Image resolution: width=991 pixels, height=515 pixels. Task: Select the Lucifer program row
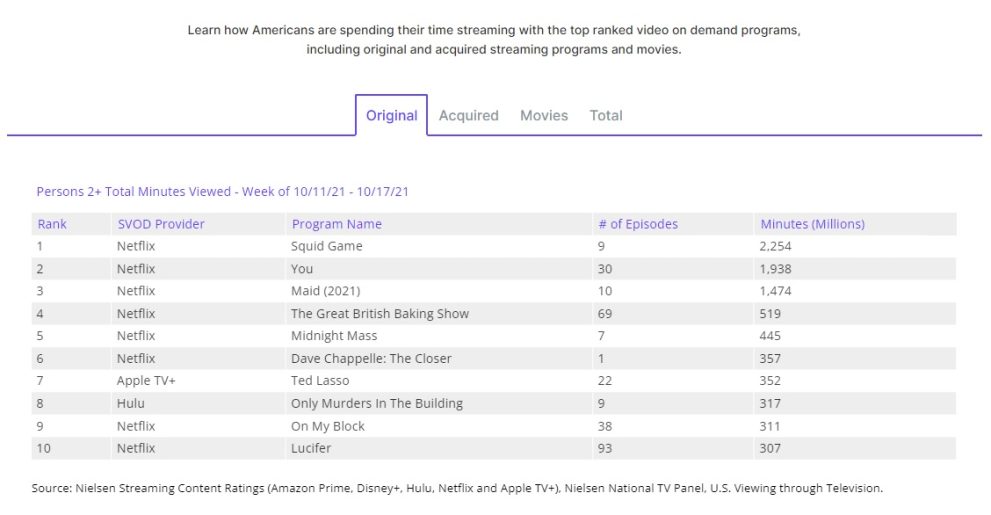[x=310, y=448]
